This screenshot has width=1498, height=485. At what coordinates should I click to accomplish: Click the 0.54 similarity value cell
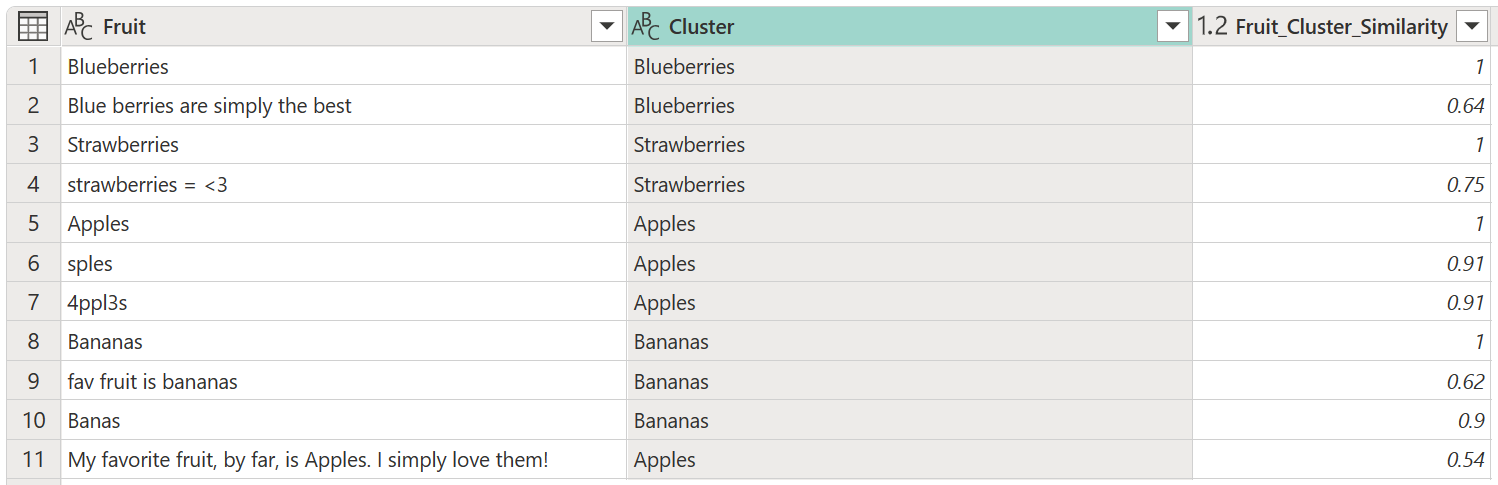point(1343,461)
